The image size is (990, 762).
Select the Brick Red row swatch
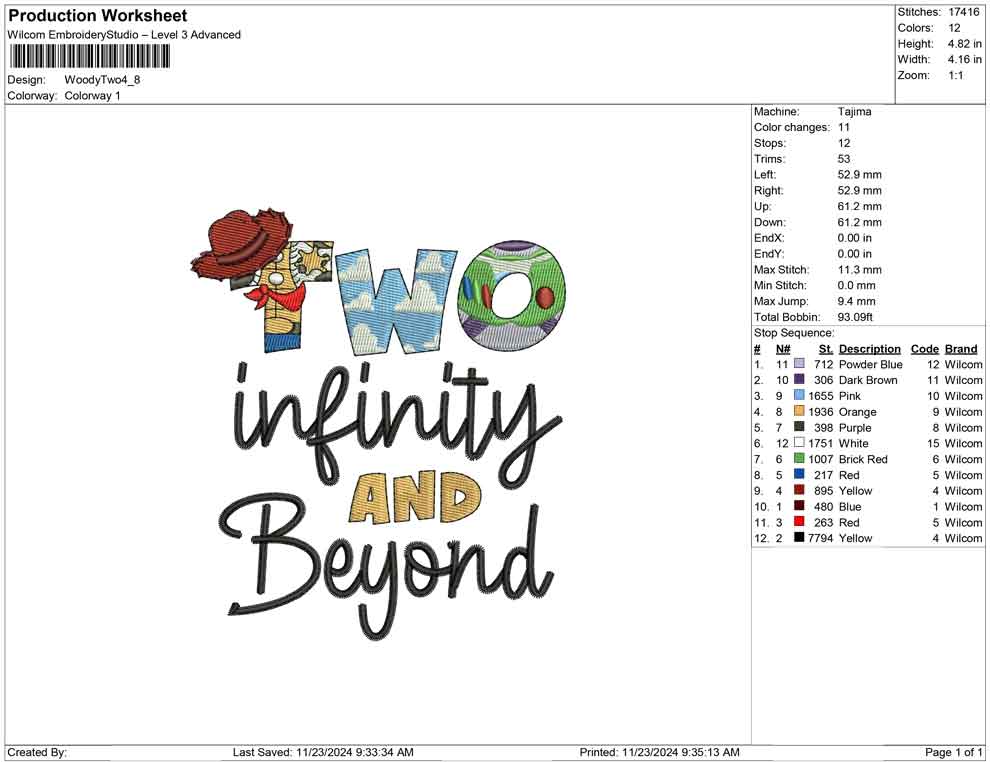799,458
